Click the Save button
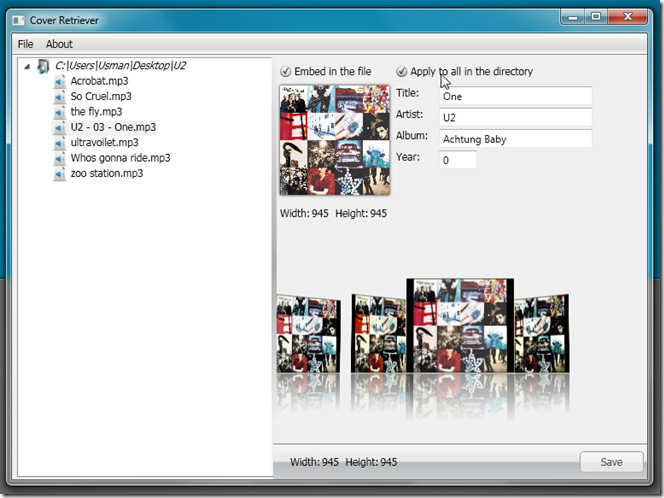Image resolution: width=664 pixels, height=498 pixels. tap(611, 462)
